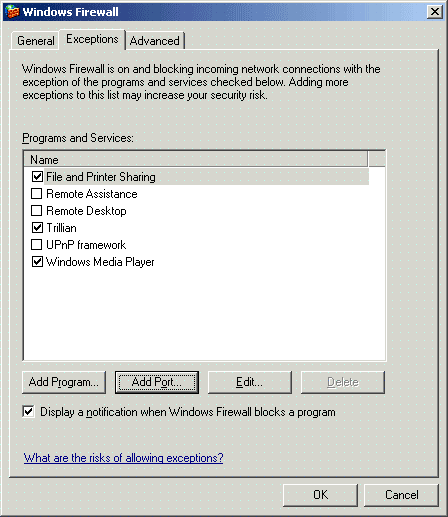Confirm changes with the OK button
Screen dimensions: 448x517
pos(320,495)
